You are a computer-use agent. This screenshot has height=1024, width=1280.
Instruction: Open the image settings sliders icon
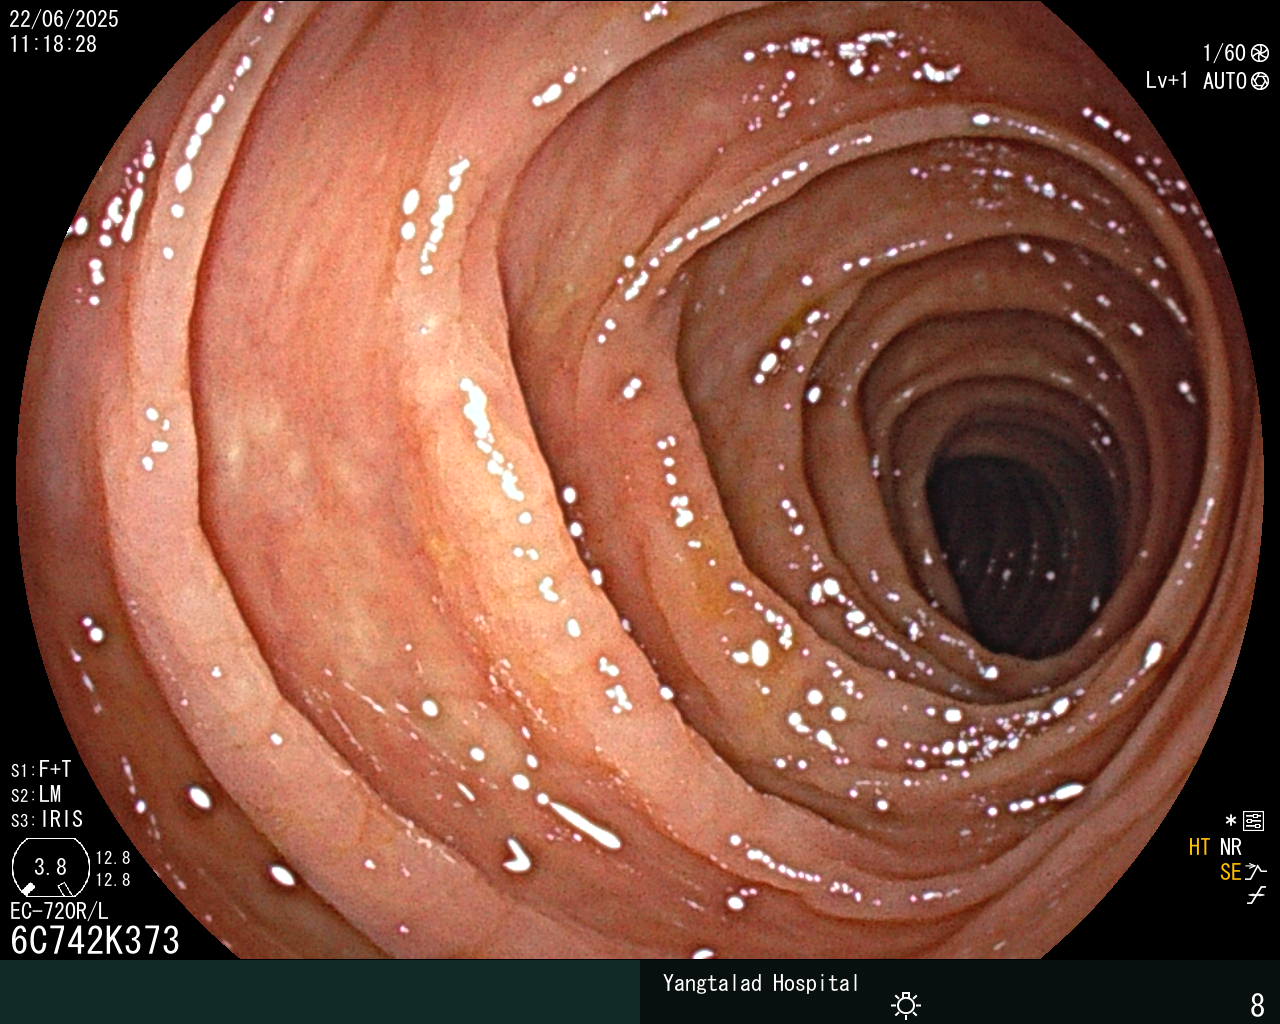(x=1254, y=821)
